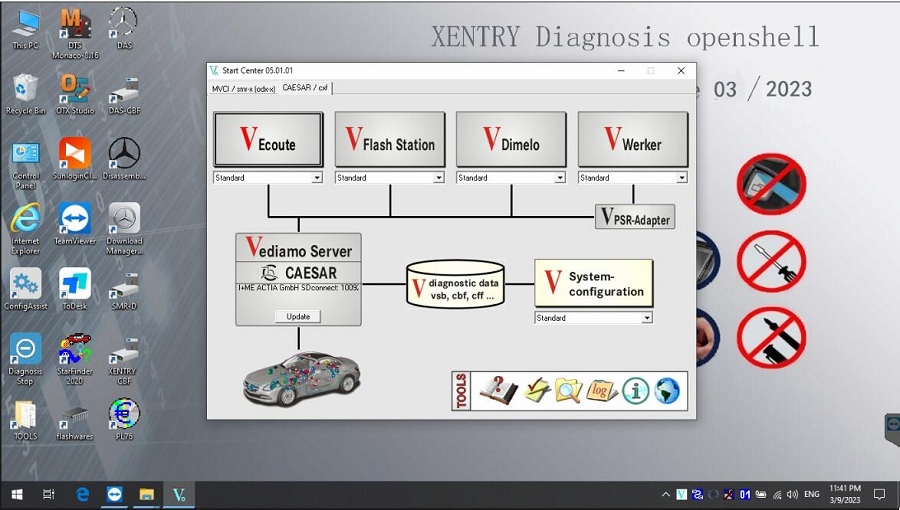
Task: Open Download Manager desktop icon
Action: point(124,229)
